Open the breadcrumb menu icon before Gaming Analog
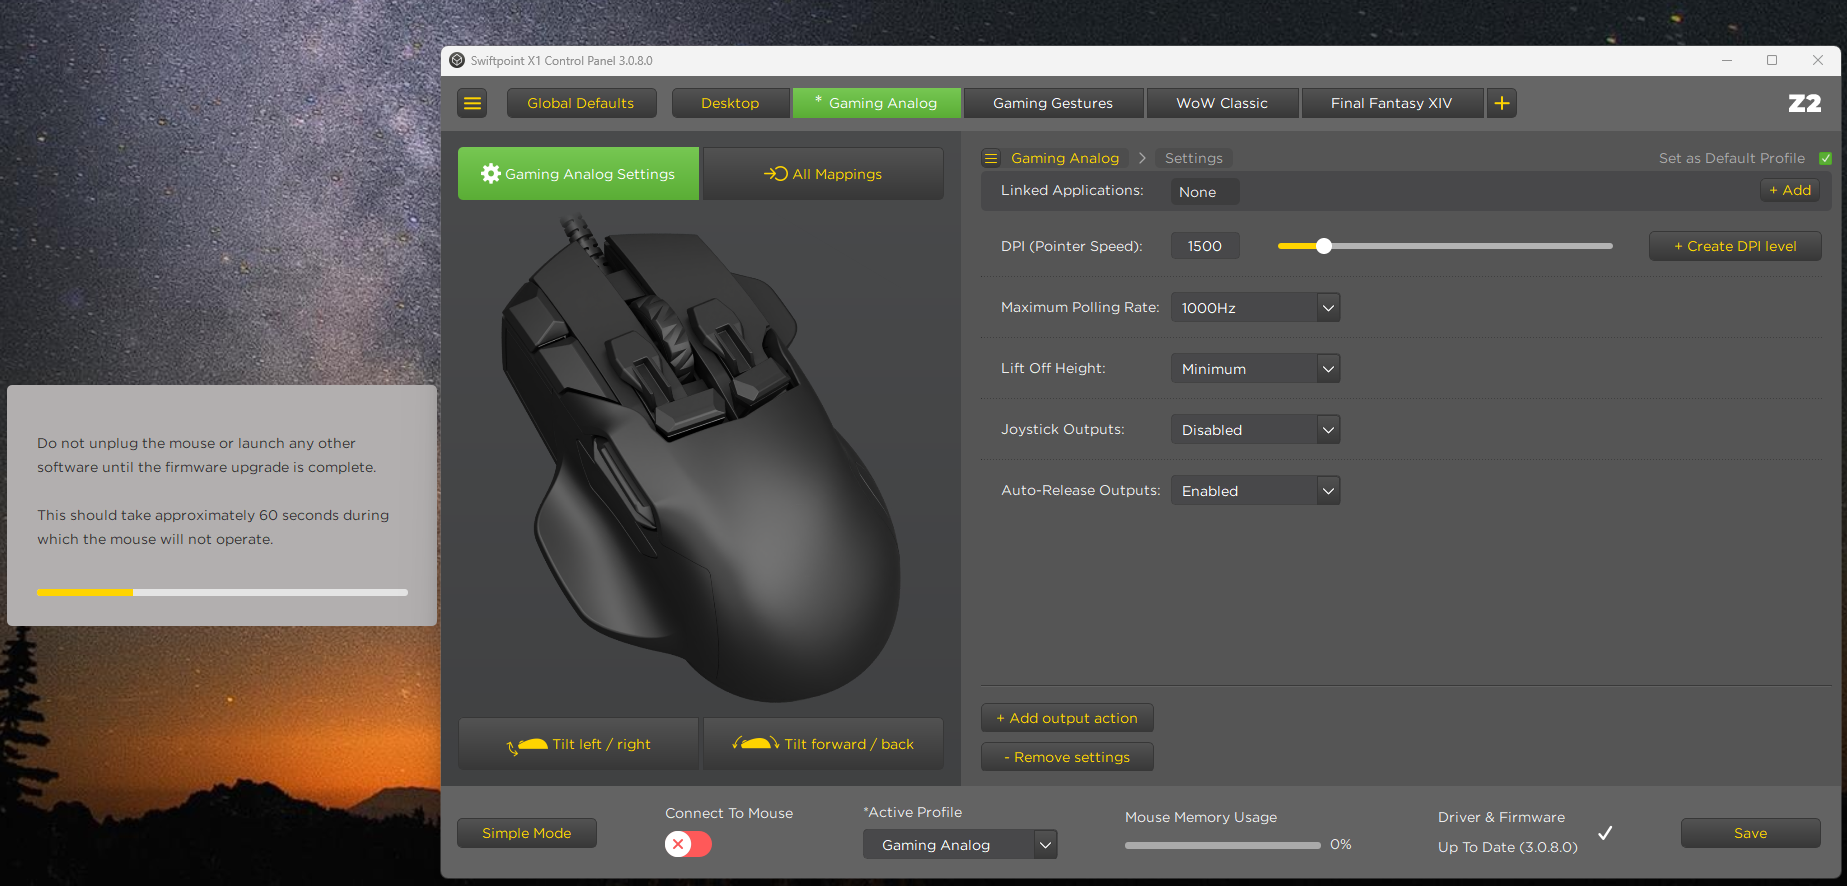This screenshot has width=1847, height=886. pos(991,158)
